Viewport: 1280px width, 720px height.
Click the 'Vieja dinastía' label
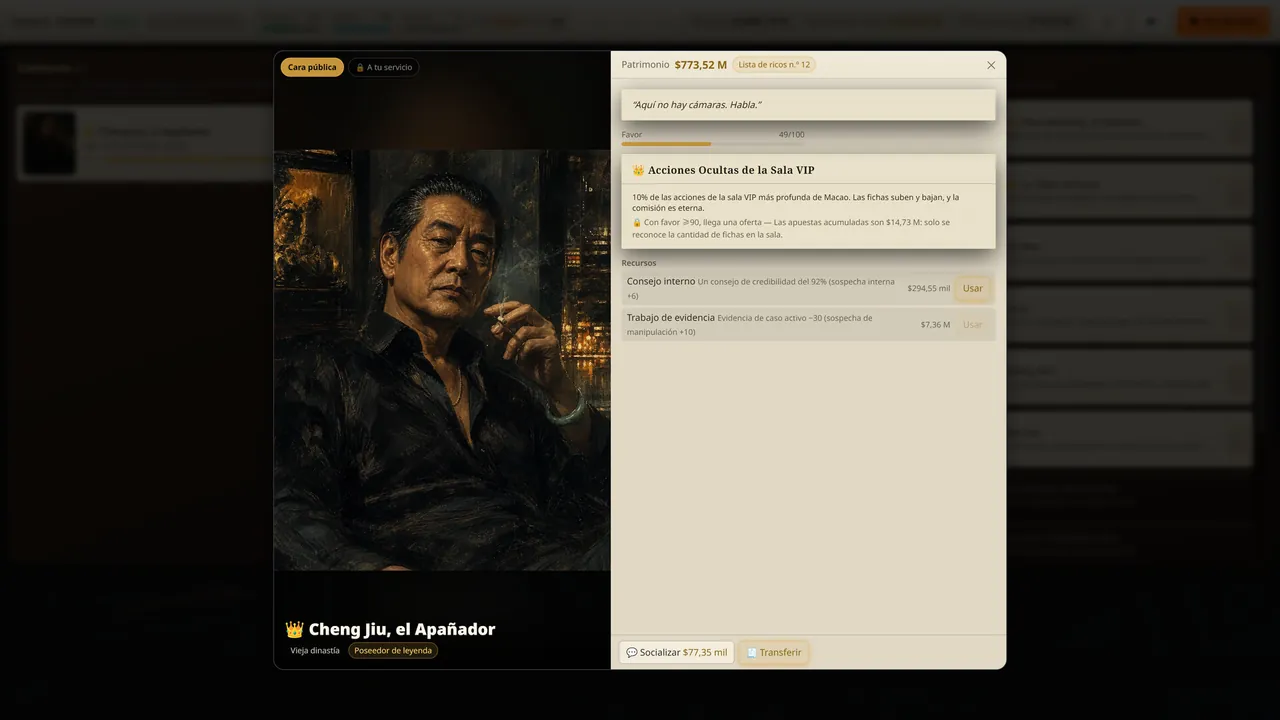315,651
